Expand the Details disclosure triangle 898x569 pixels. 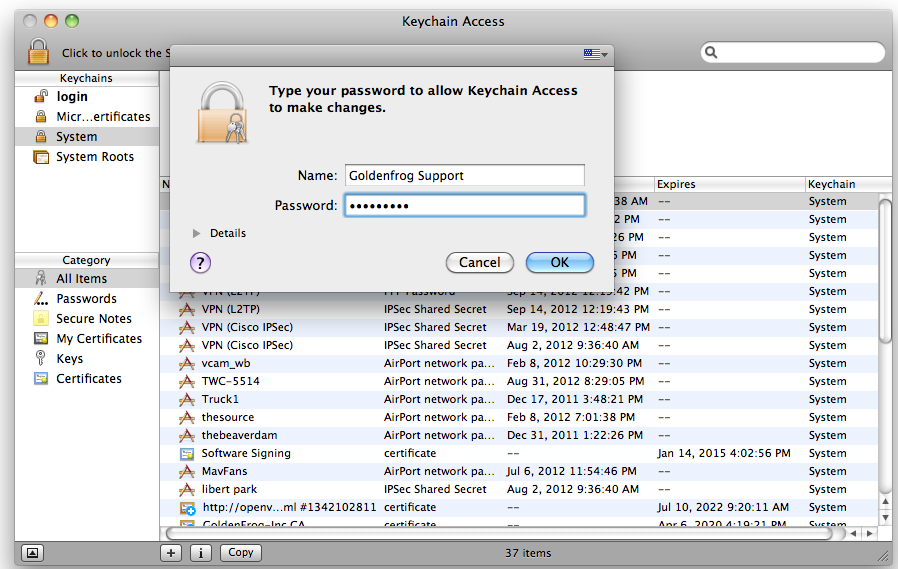pos(196,233)
